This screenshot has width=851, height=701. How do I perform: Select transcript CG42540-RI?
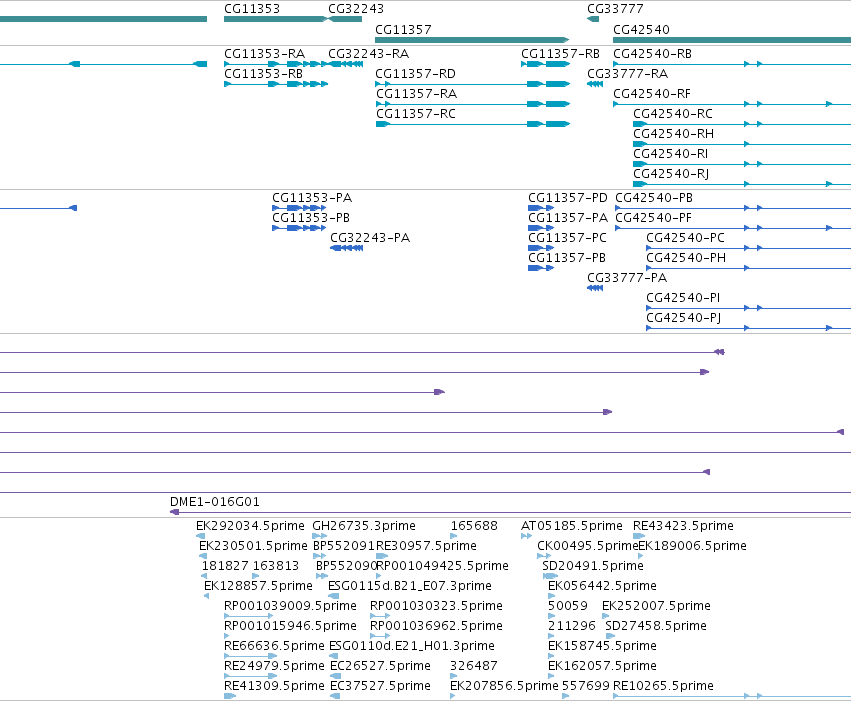click(x=671, y=154)
